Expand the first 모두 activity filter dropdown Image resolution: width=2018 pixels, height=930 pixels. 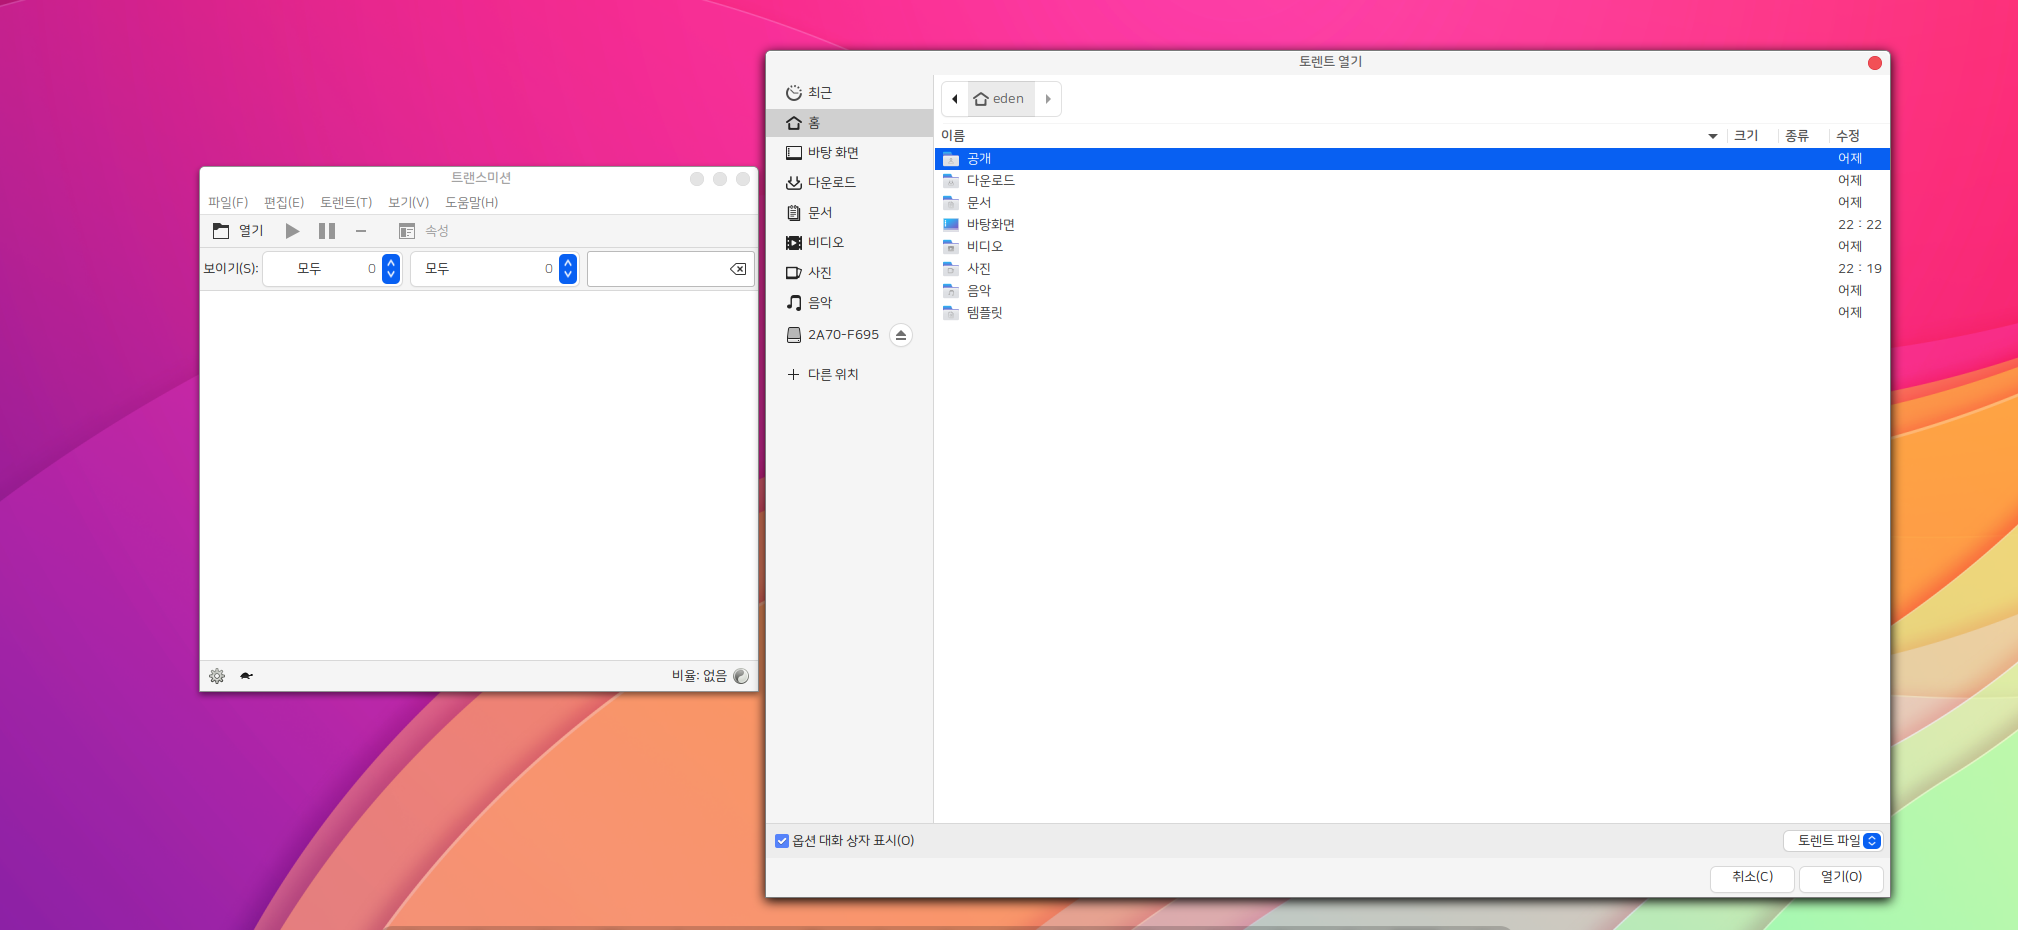coord(391,269)
